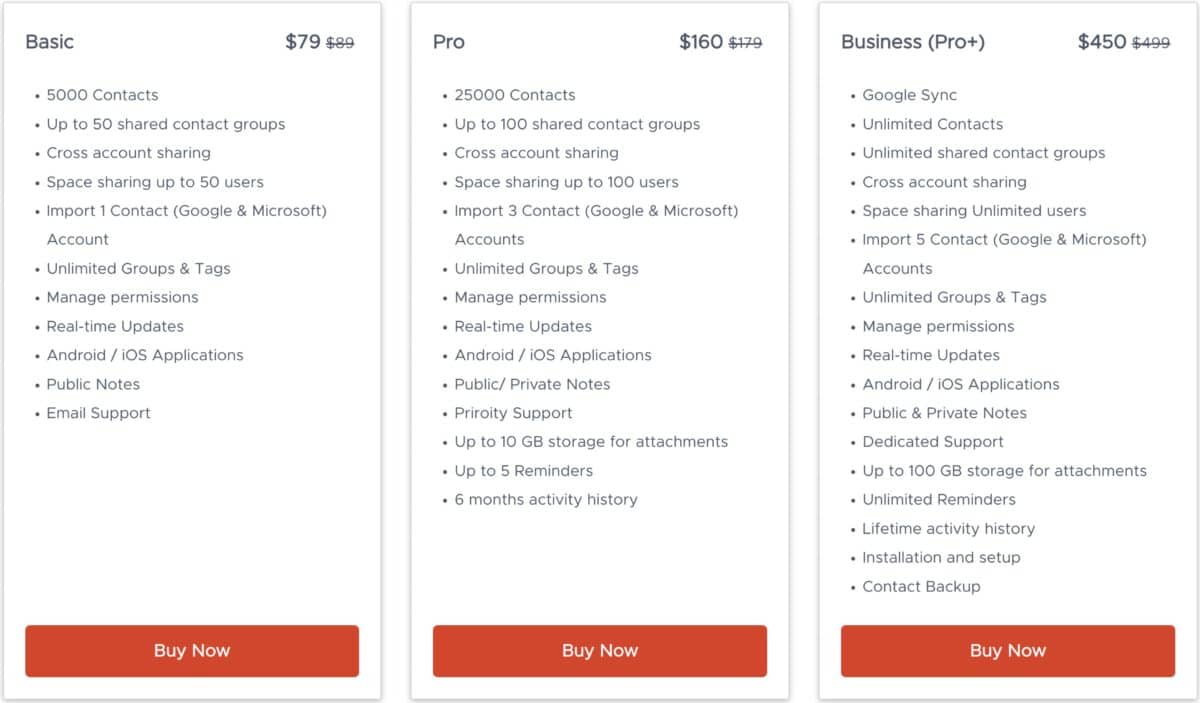Click the $450 Business price
The image size is (1200, 703).
(x=1102, y=42)
